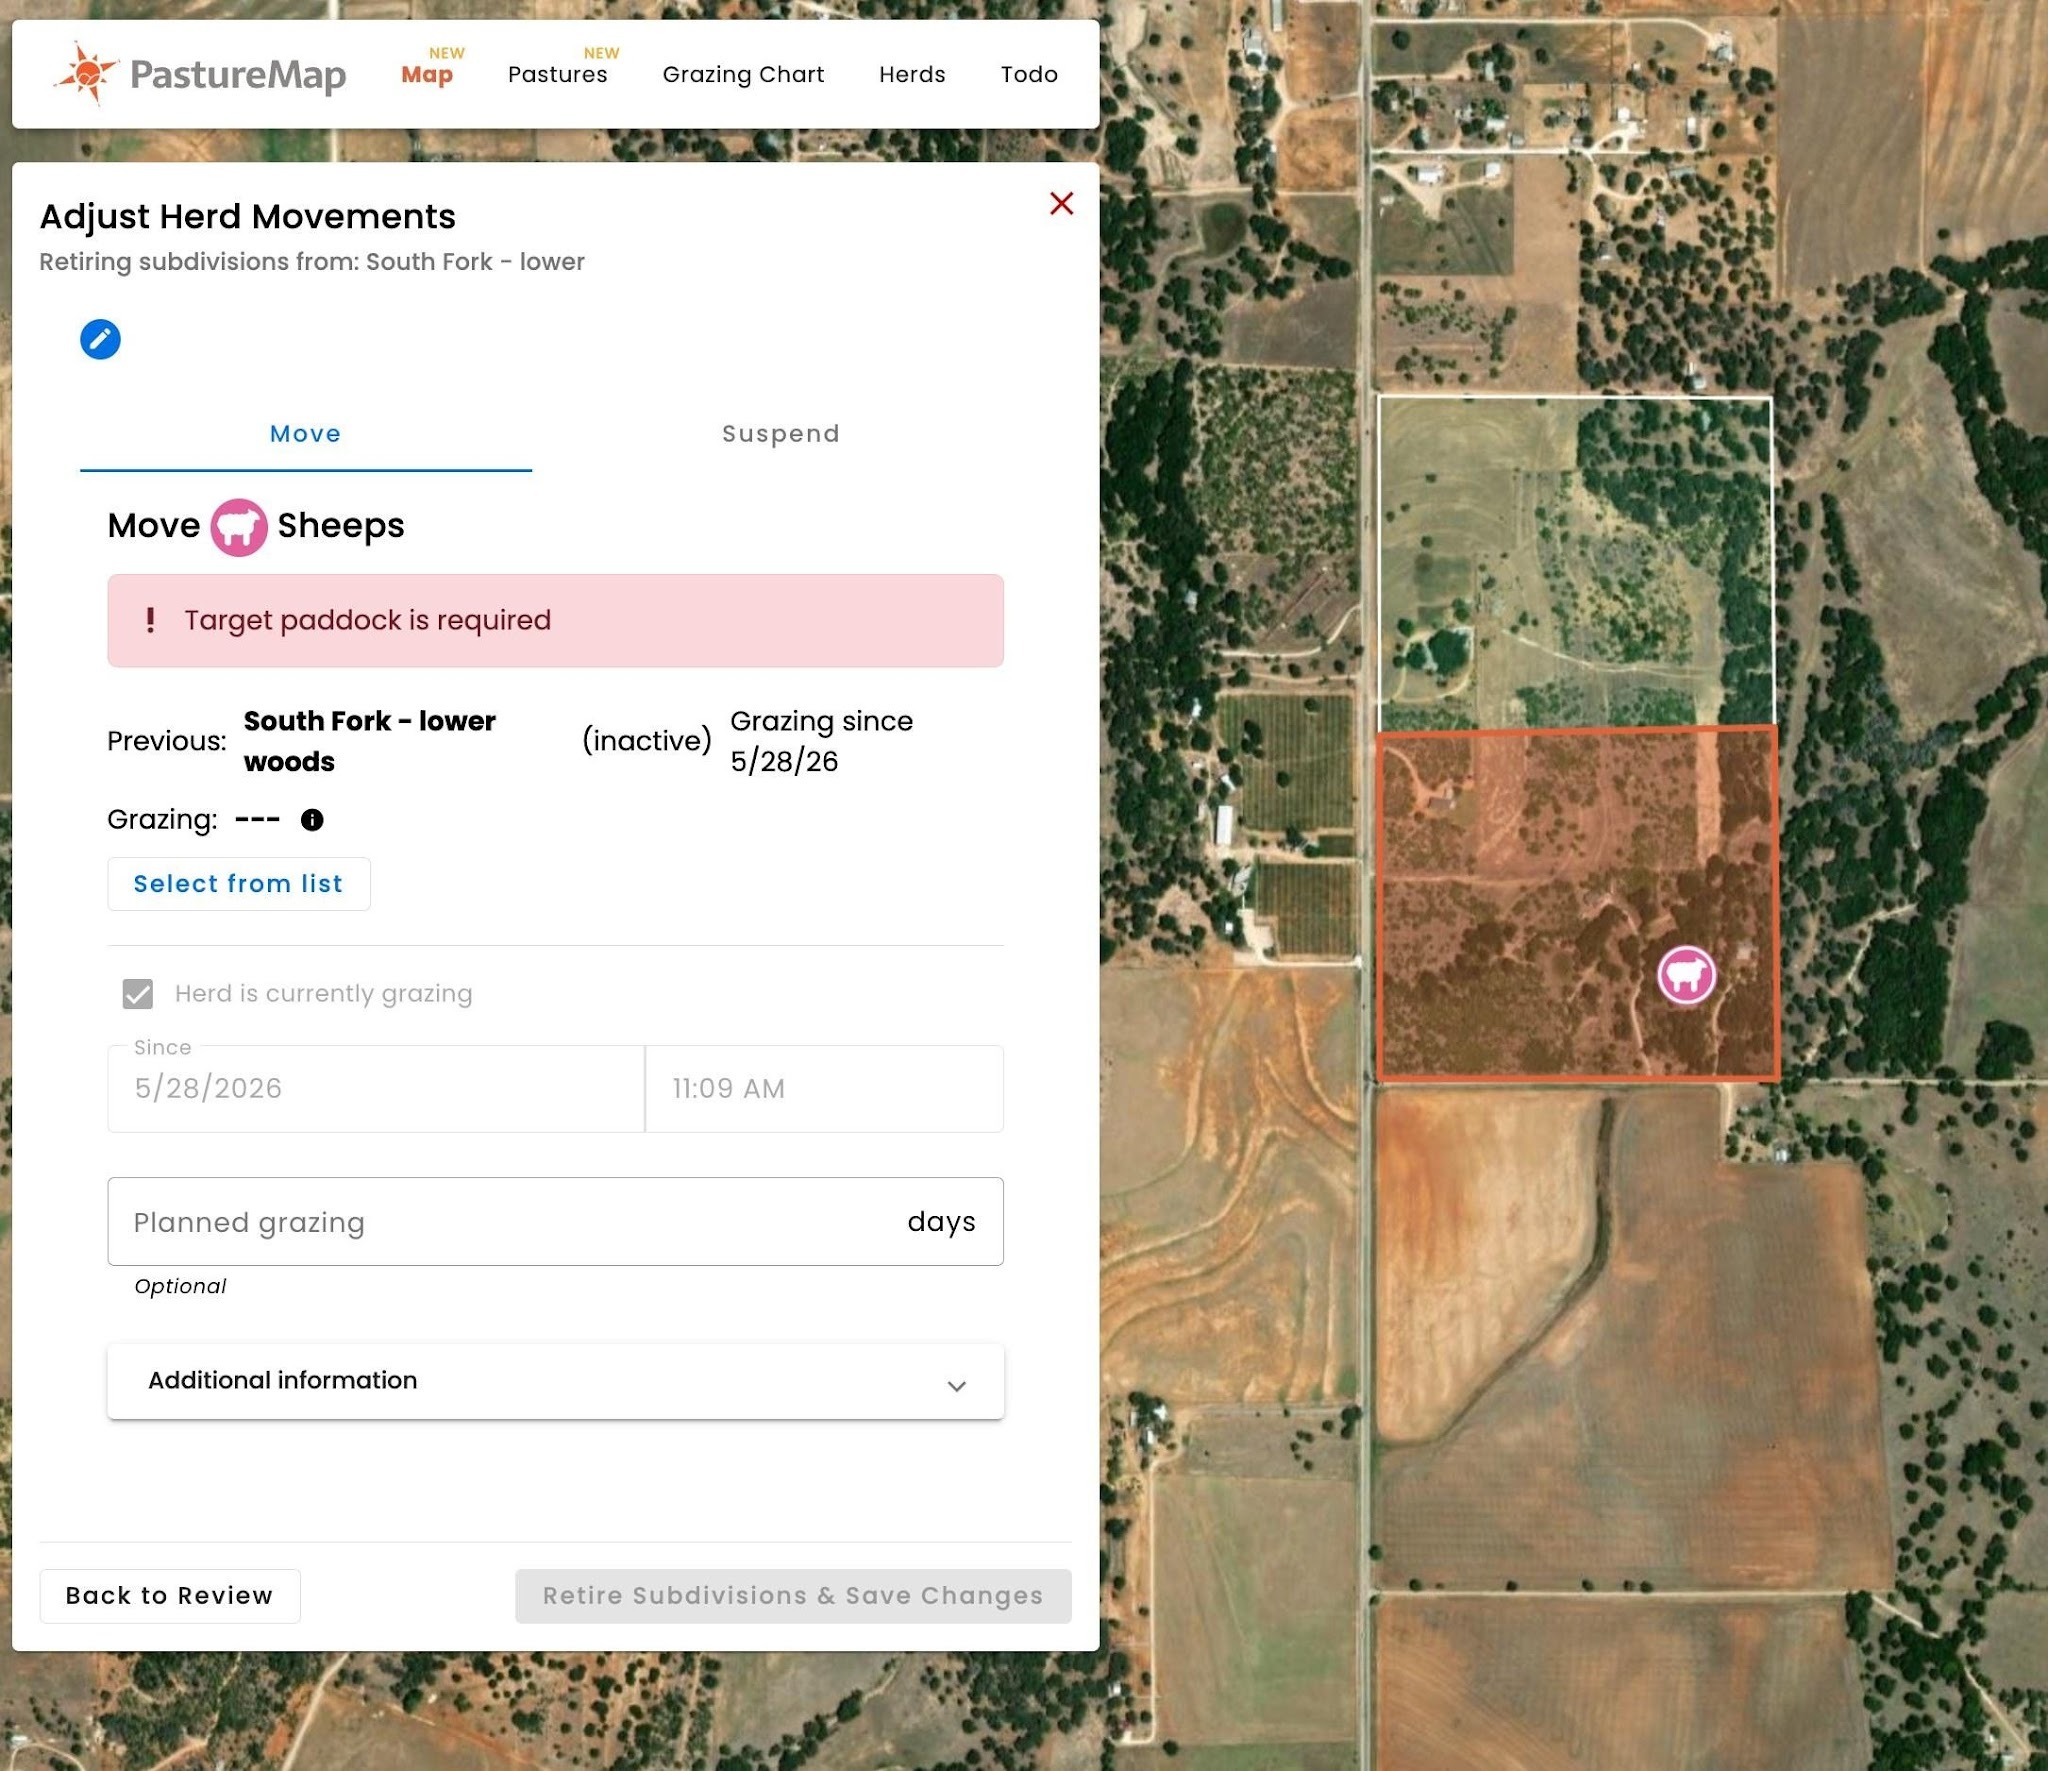The image size is (2048, 1771).
Task: Open the Grazing Chart page
Action: coord(743,74)
